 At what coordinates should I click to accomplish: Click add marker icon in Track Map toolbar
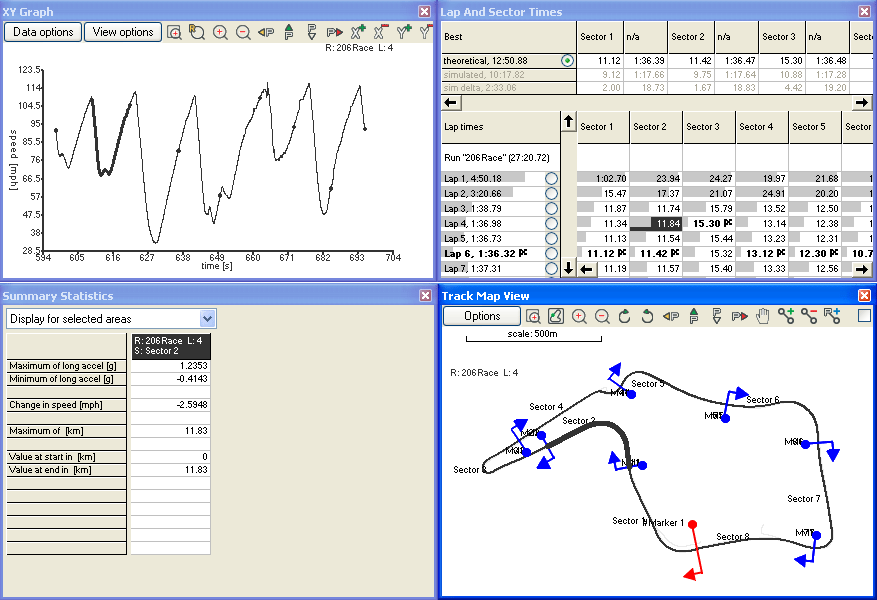coord(787,316)
